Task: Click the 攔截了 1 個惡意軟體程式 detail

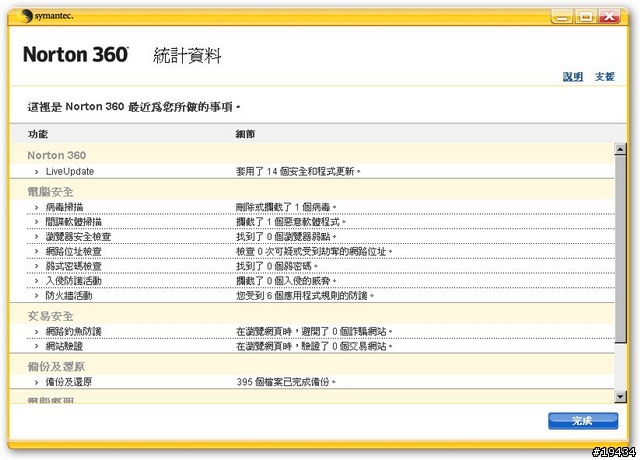Action: tap(291, 222)
